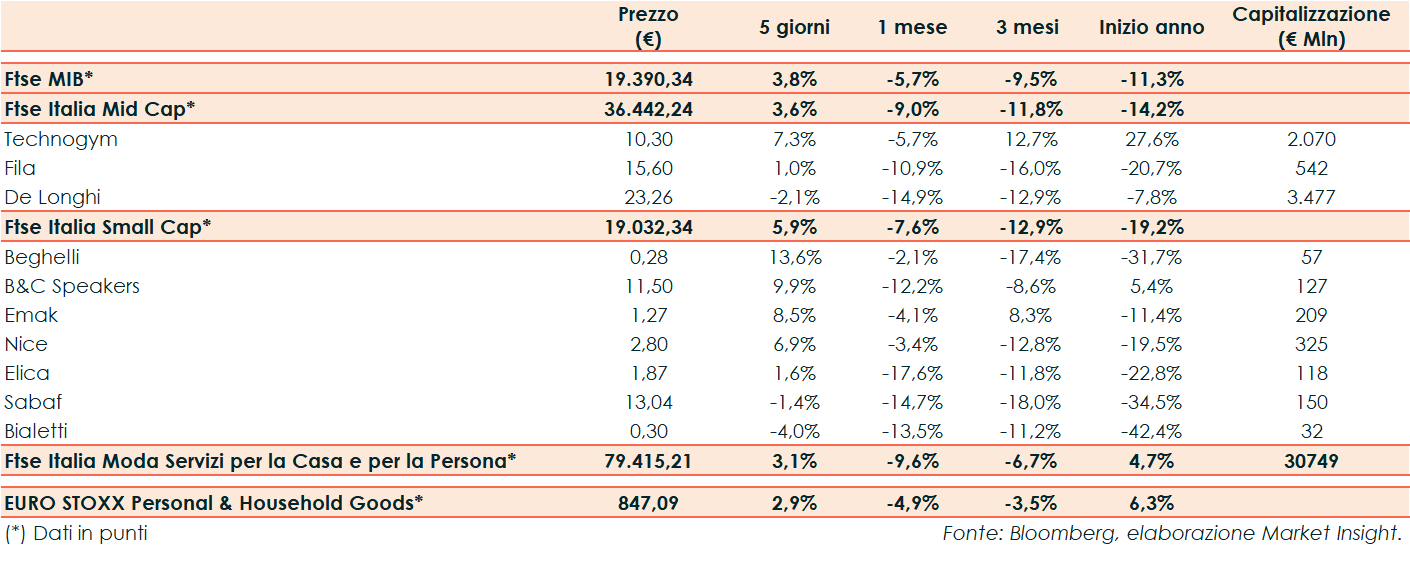1410x576 pixels.
Task: Click the capitalization value 30749
Action: [x=1310, y=461]
